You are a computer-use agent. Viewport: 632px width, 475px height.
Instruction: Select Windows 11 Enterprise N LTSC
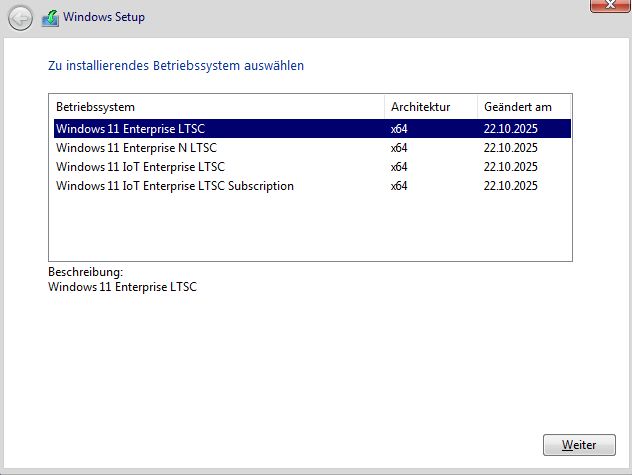click(x=312, y=148)
